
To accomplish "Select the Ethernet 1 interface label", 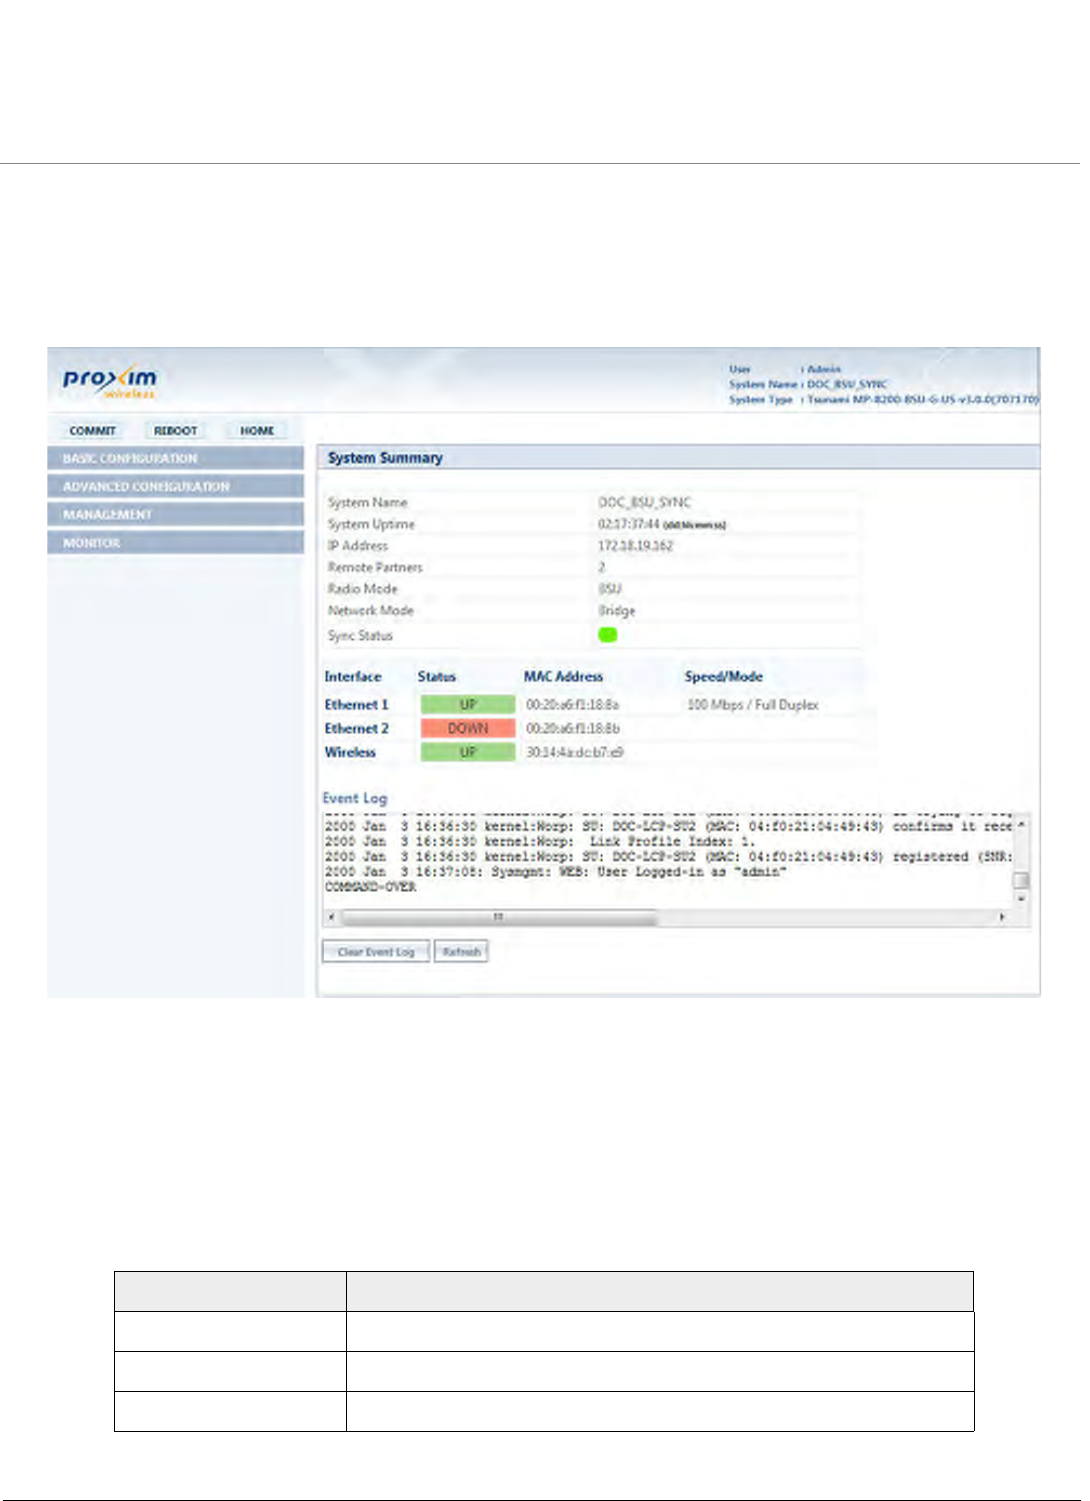I will coord(356,705).
